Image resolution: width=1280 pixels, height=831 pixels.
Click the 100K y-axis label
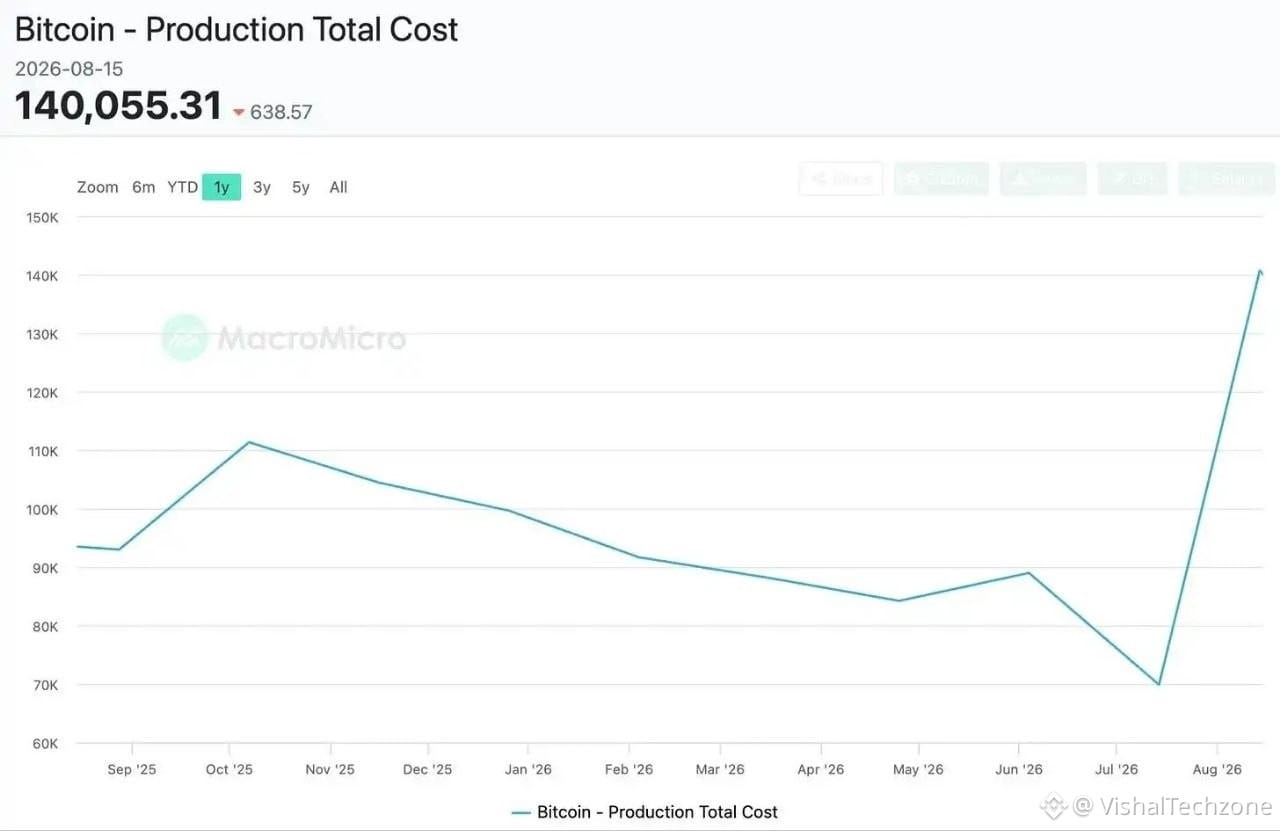tap(42, 509)
